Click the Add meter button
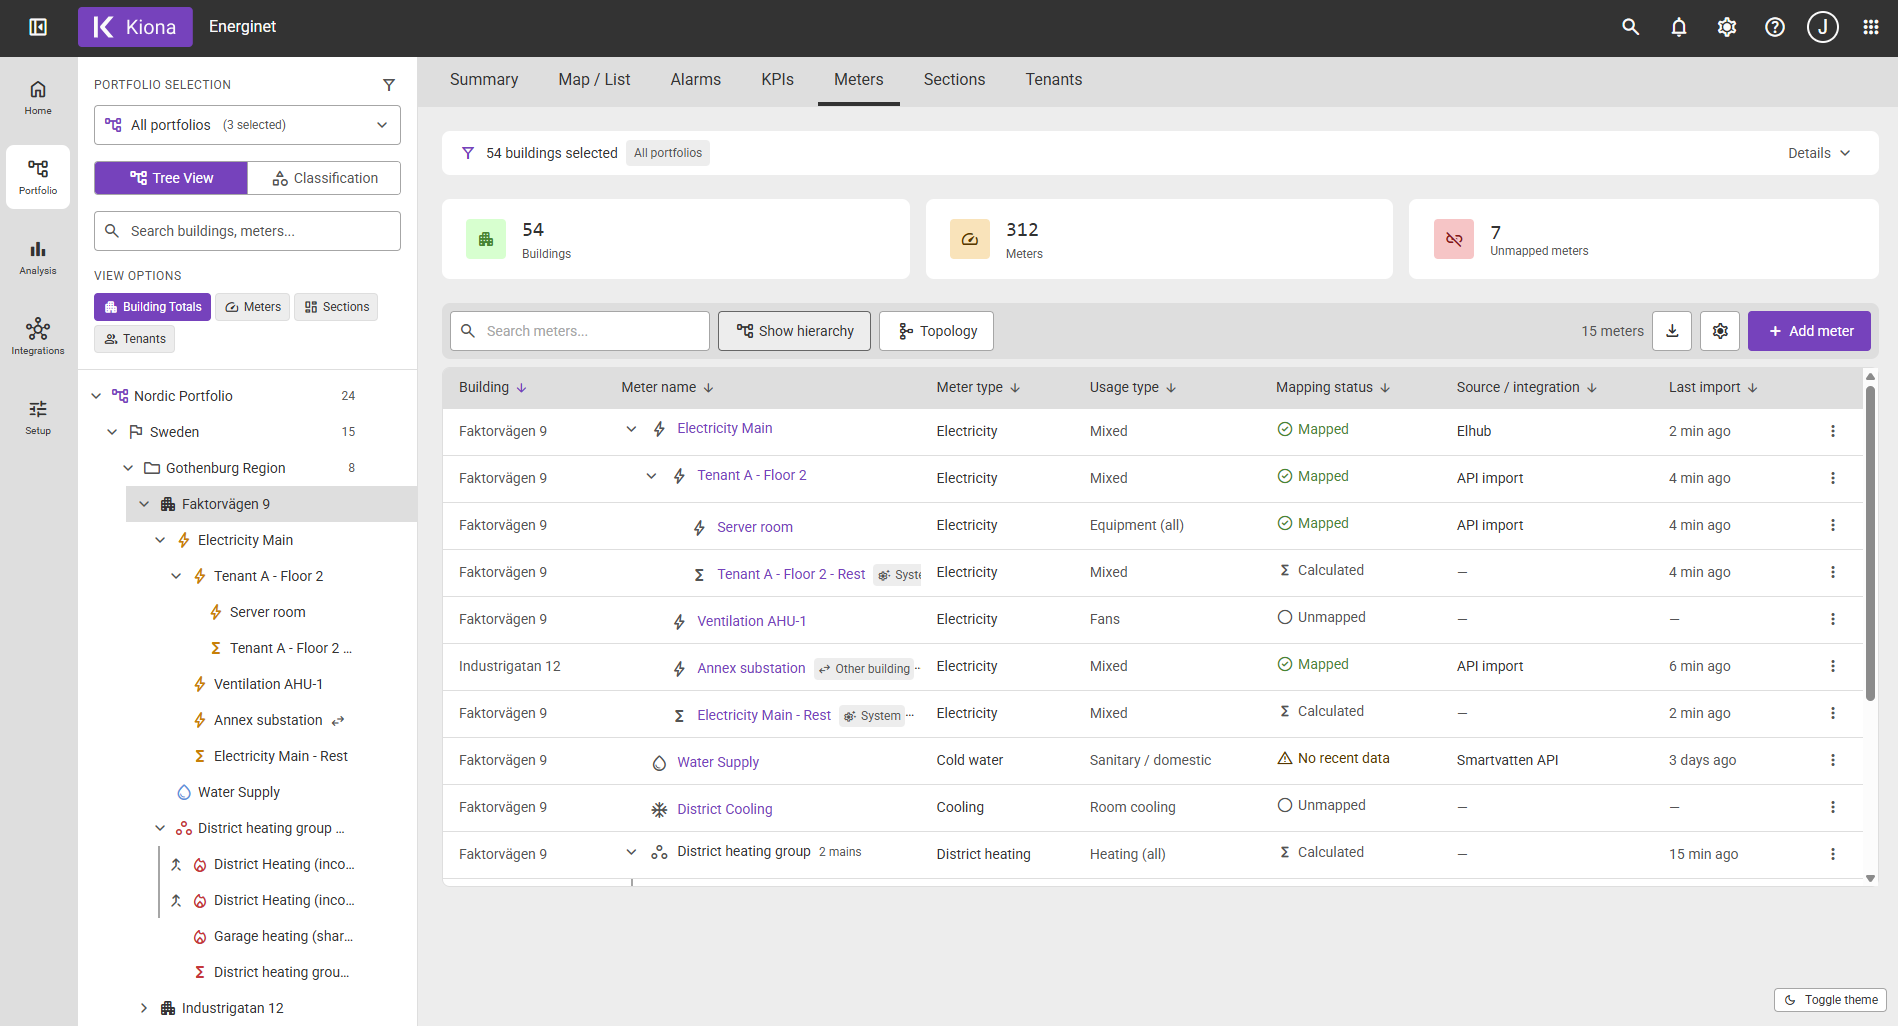Image resolution: width=1898 pixels, height=1026 pixels. pos(1809,331)
